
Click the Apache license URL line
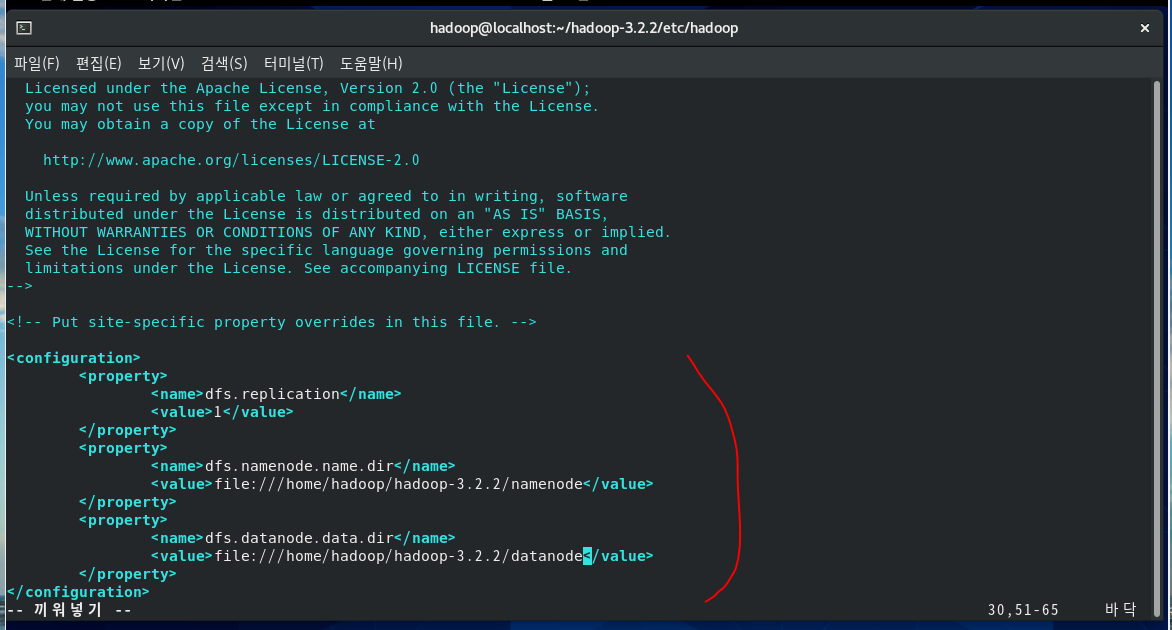point(231,160)
